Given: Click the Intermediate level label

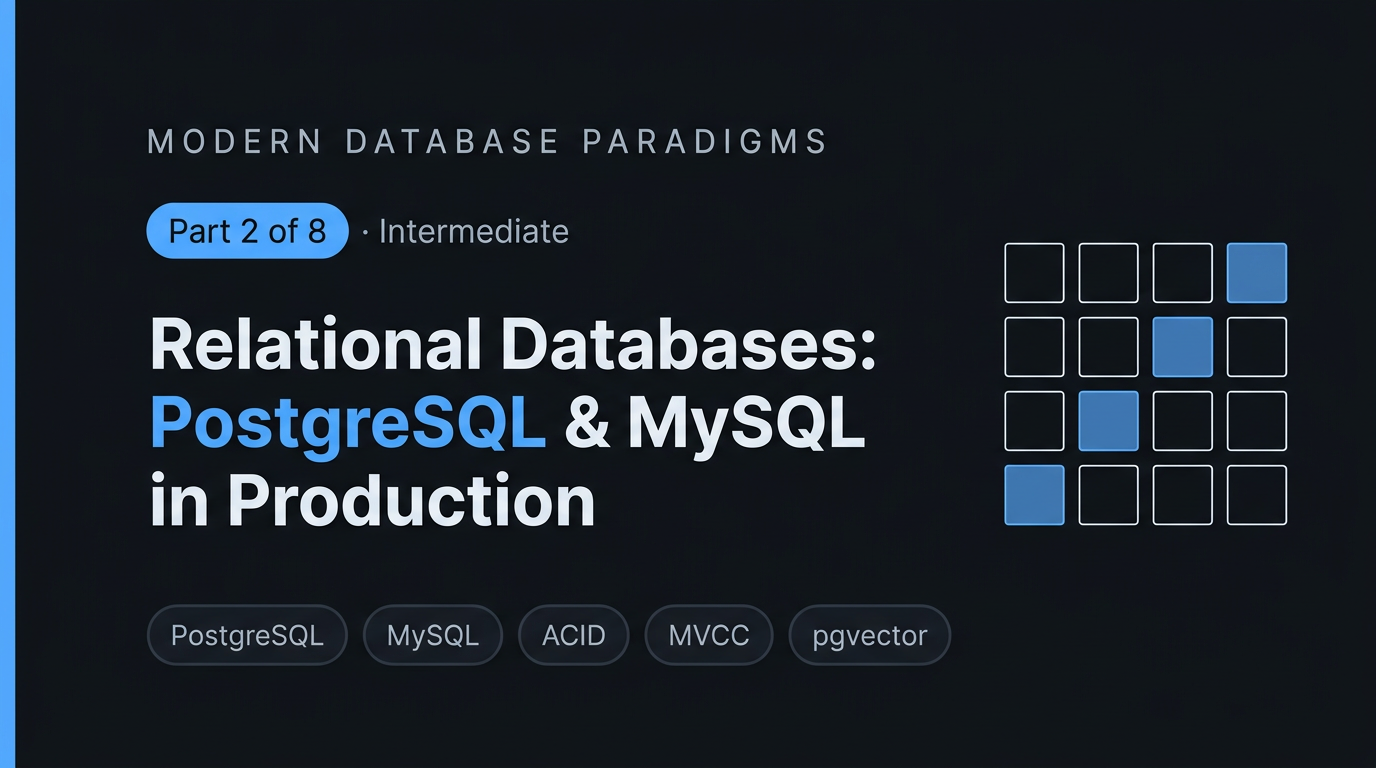Looking at the screenshot, I should point(473,231).
